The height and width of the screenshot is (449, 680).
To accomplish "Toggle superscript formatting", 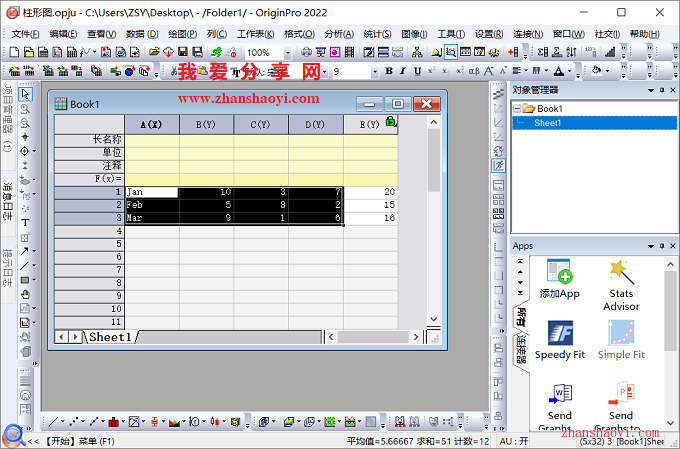I will [431, 71].
